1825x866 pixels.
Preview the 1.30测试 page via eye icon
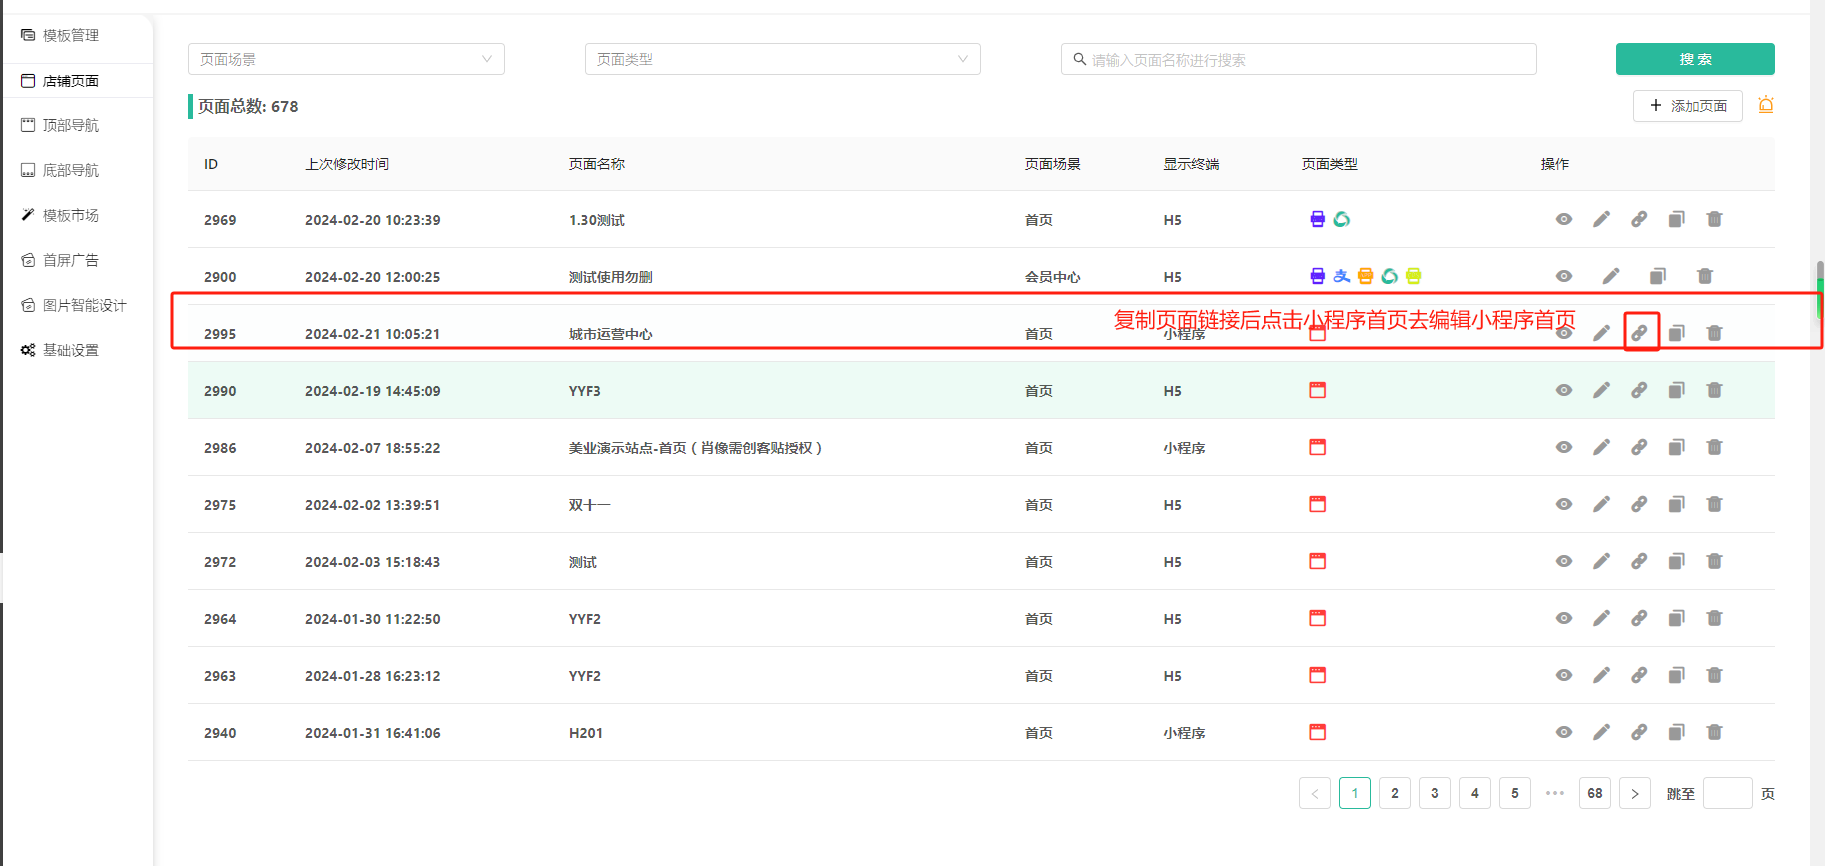point(1564,219)
